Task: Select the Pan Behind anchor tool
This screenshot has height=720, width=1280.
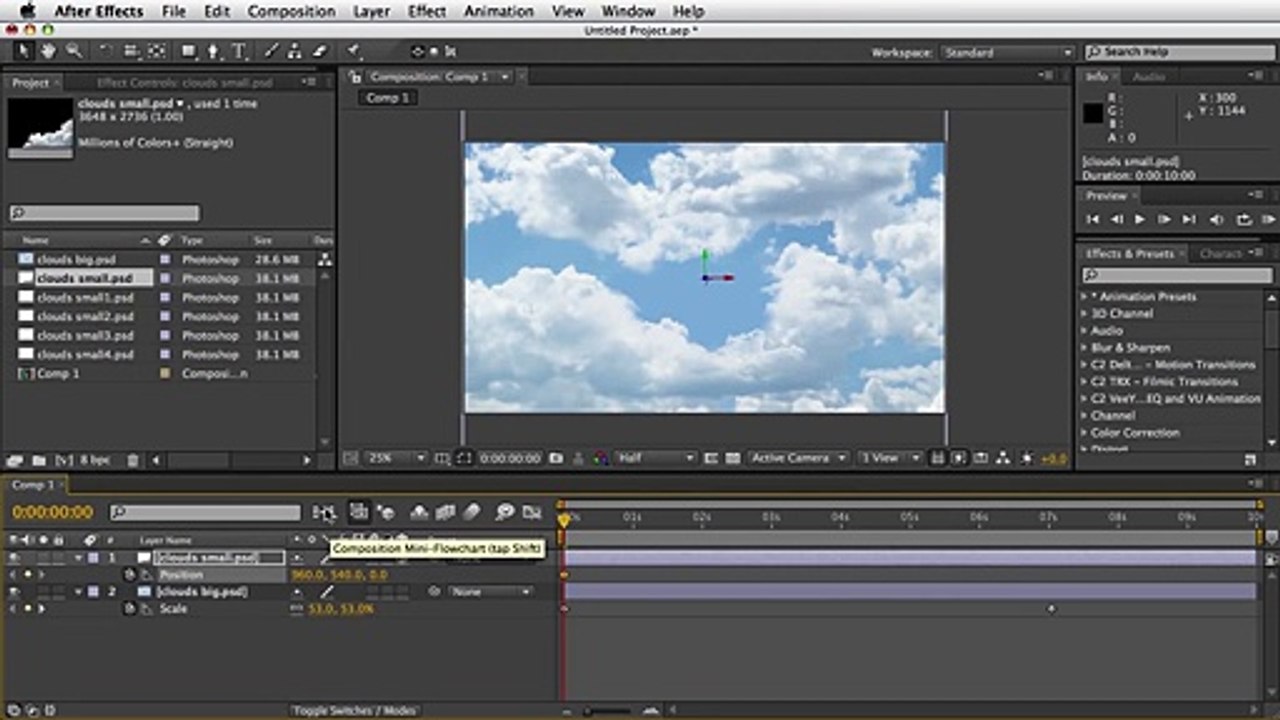Action: (157, 51)
